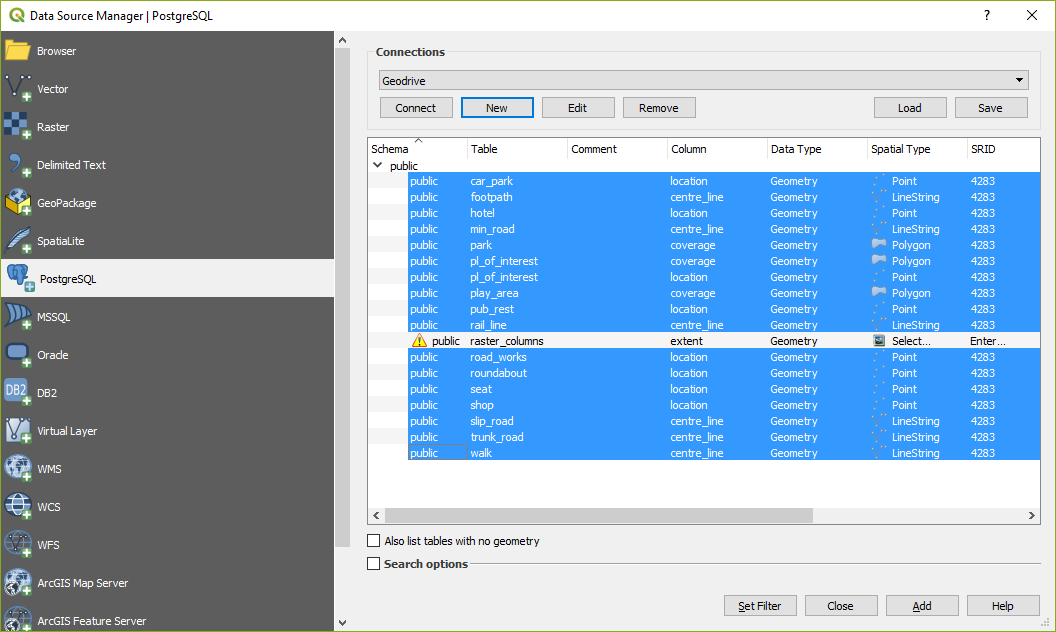Open the Raster source tab

click(x=167, y=127)
